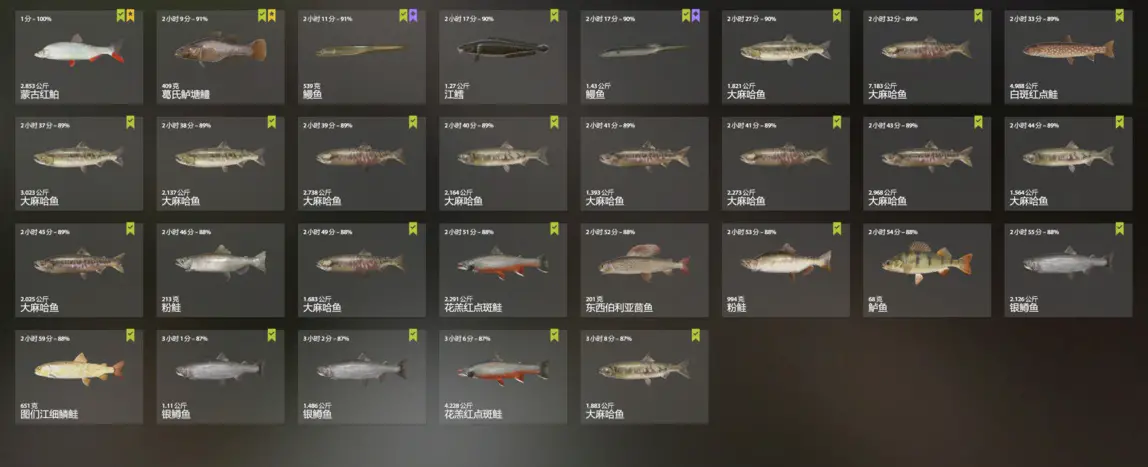Click the orange star badge on 蒙古红鲌
1148x467 pixels.
[x=130, y=15]
